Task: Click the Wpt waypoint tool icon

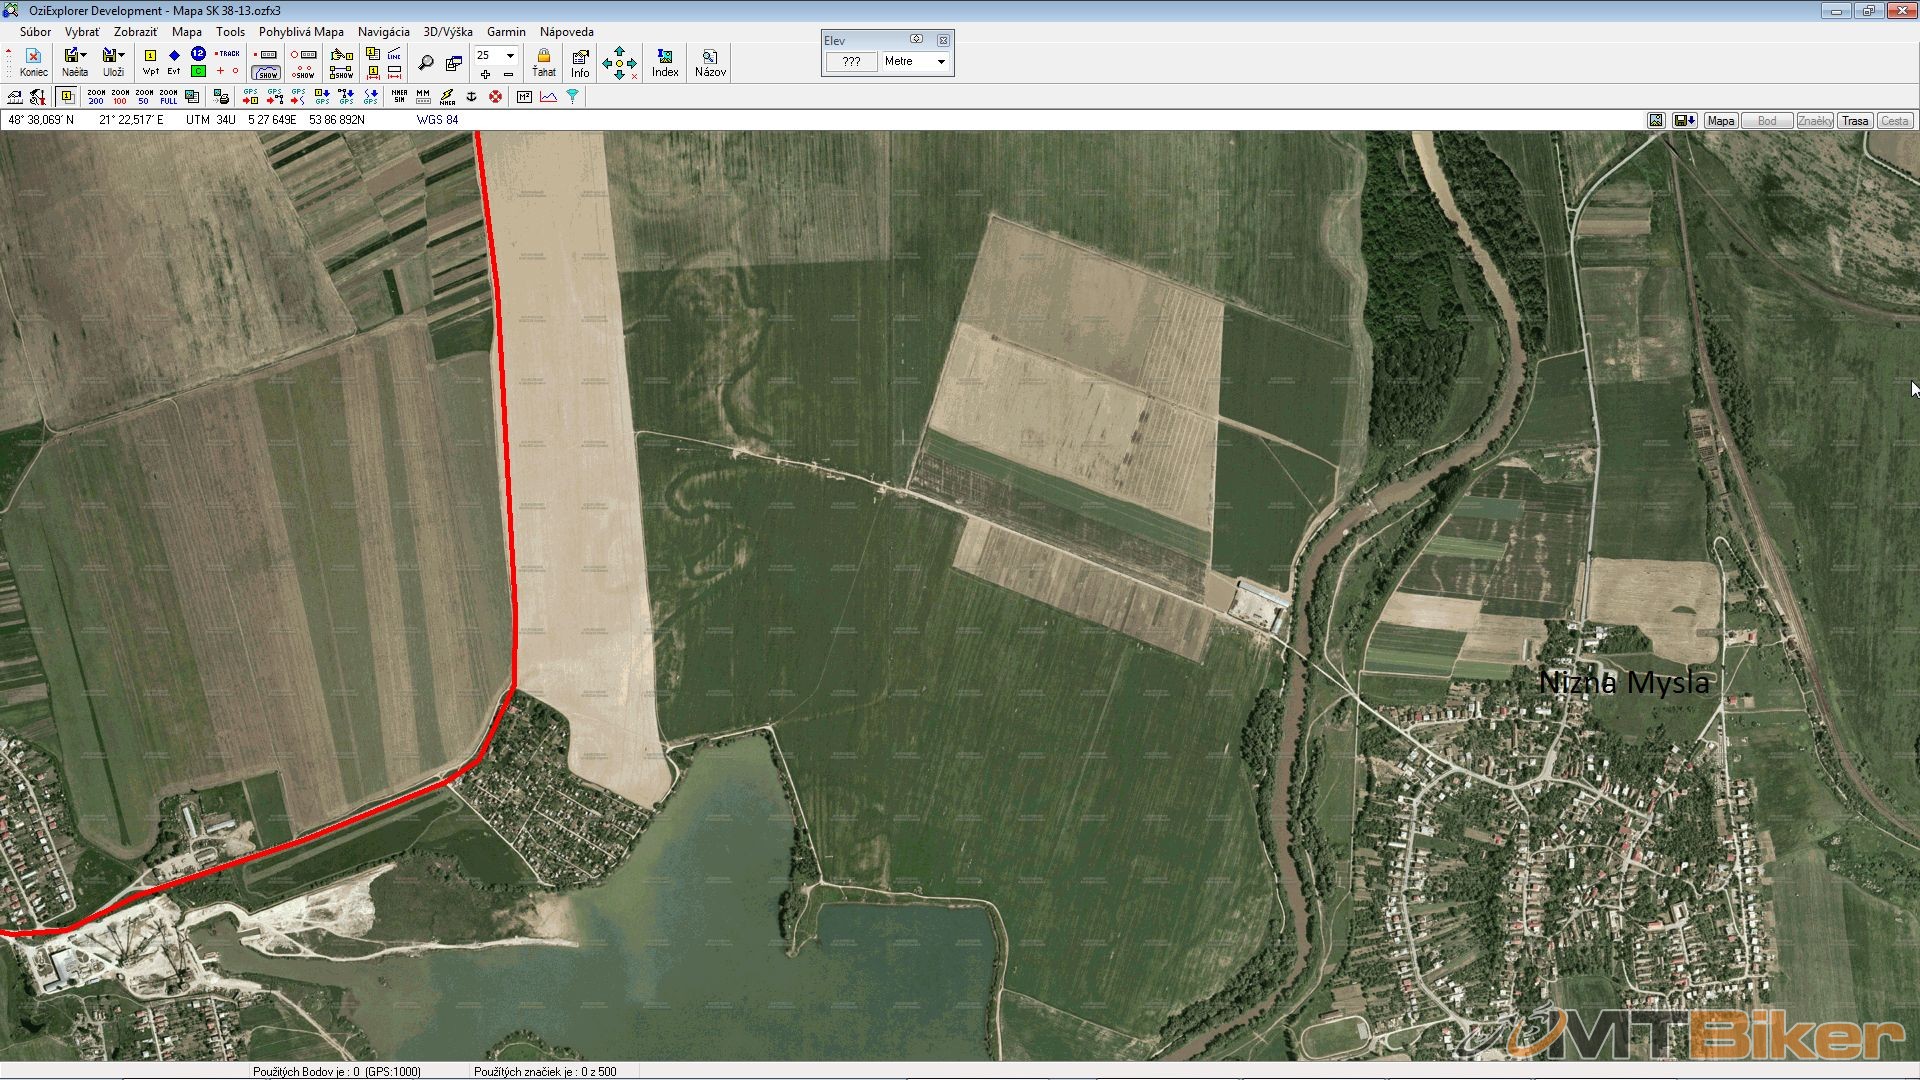Action: pos(150,62)
